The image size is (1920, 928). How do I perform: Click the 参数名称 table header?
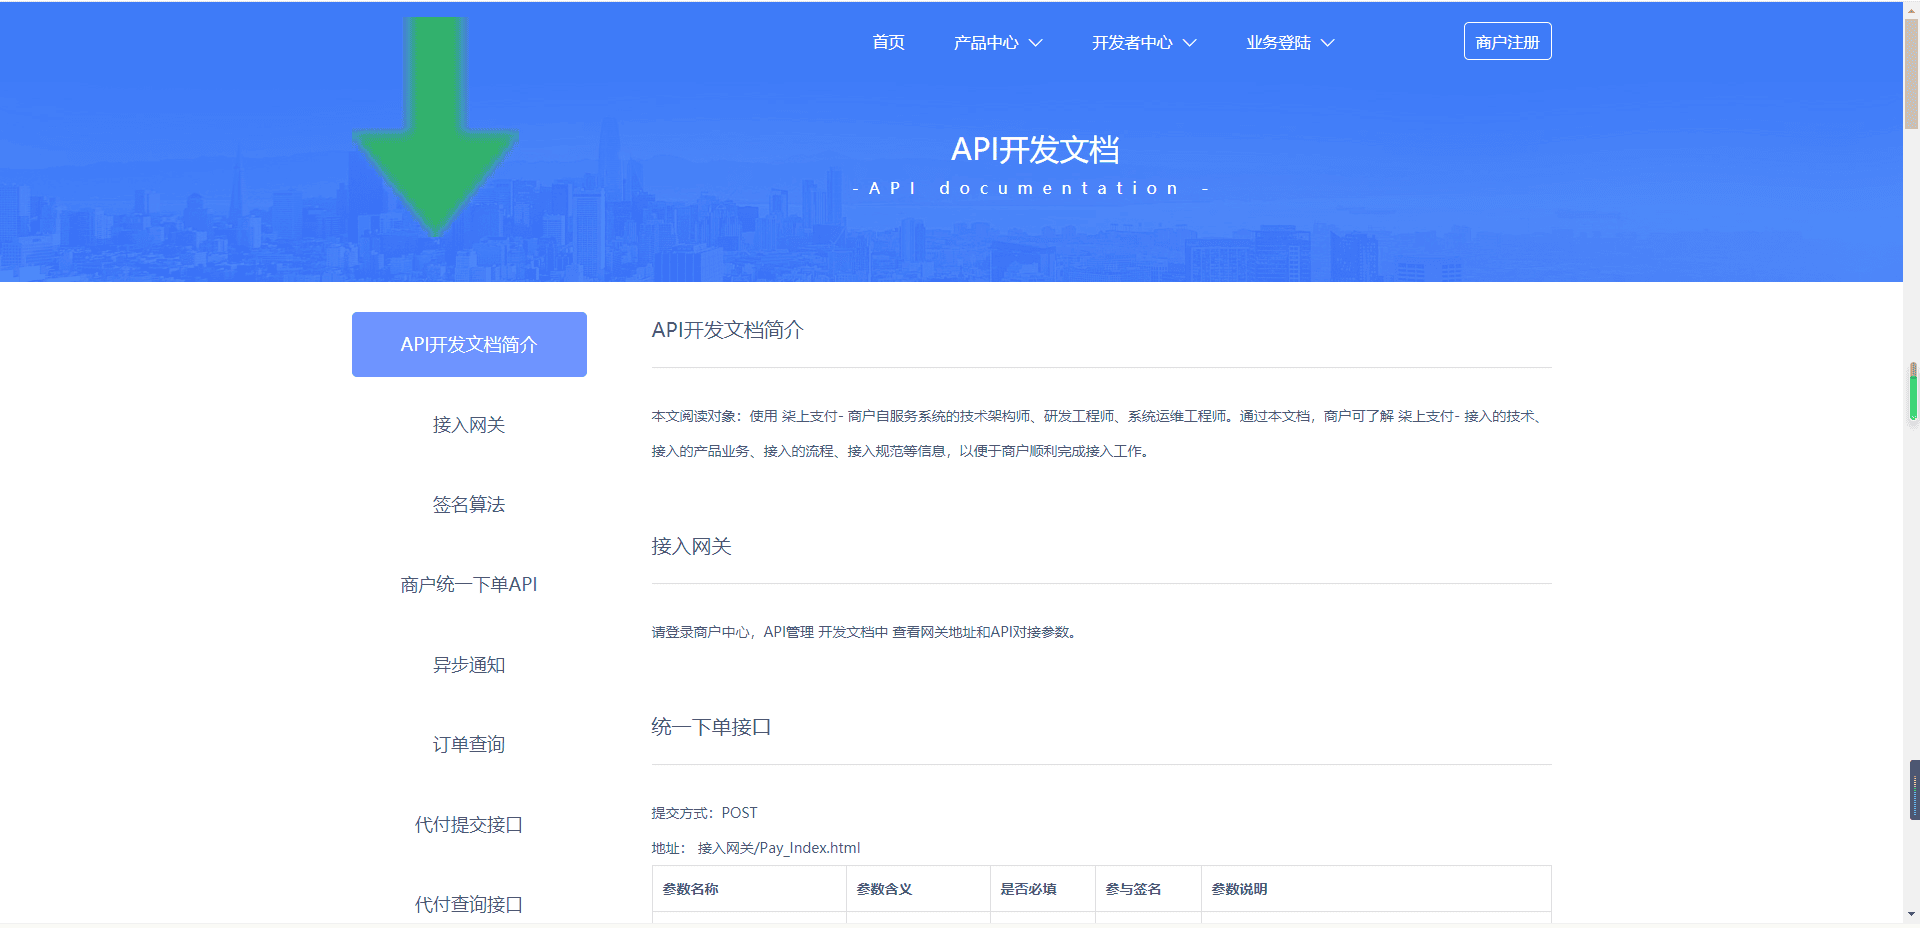click(691, 889)
